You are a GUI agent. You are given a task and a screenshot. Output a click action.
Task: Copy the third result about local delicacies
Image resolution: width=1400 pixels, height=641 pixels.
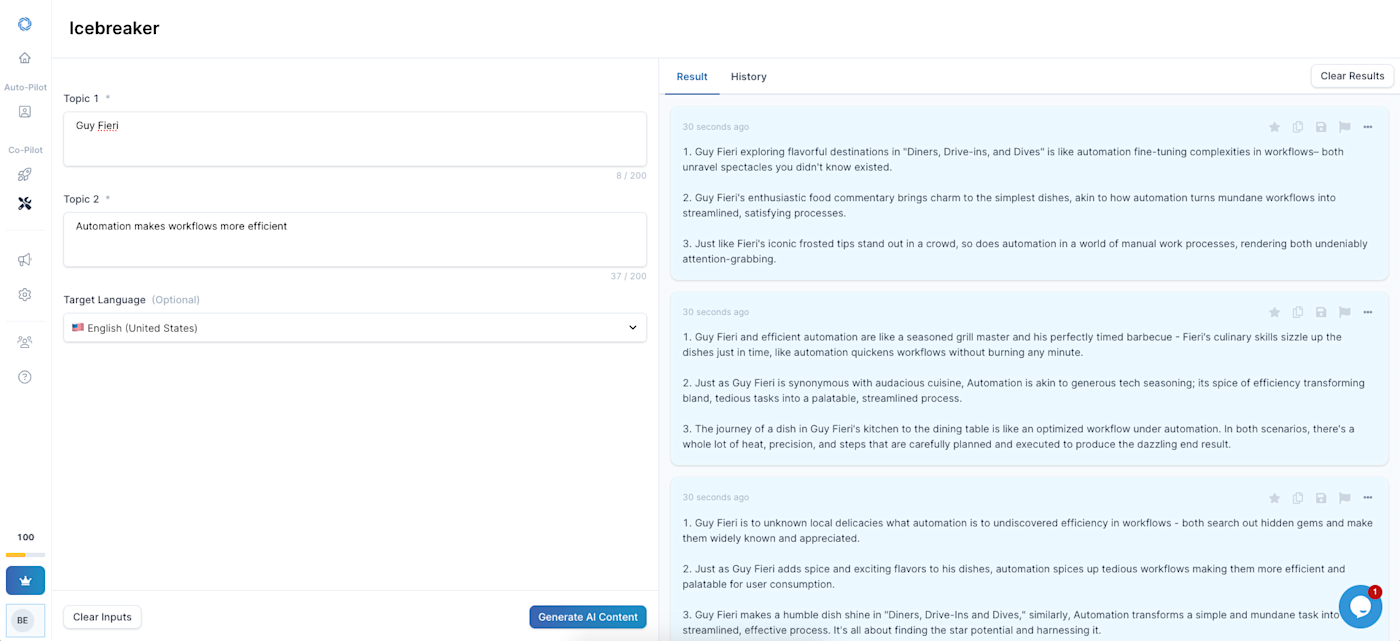(x=1298, y=498)
